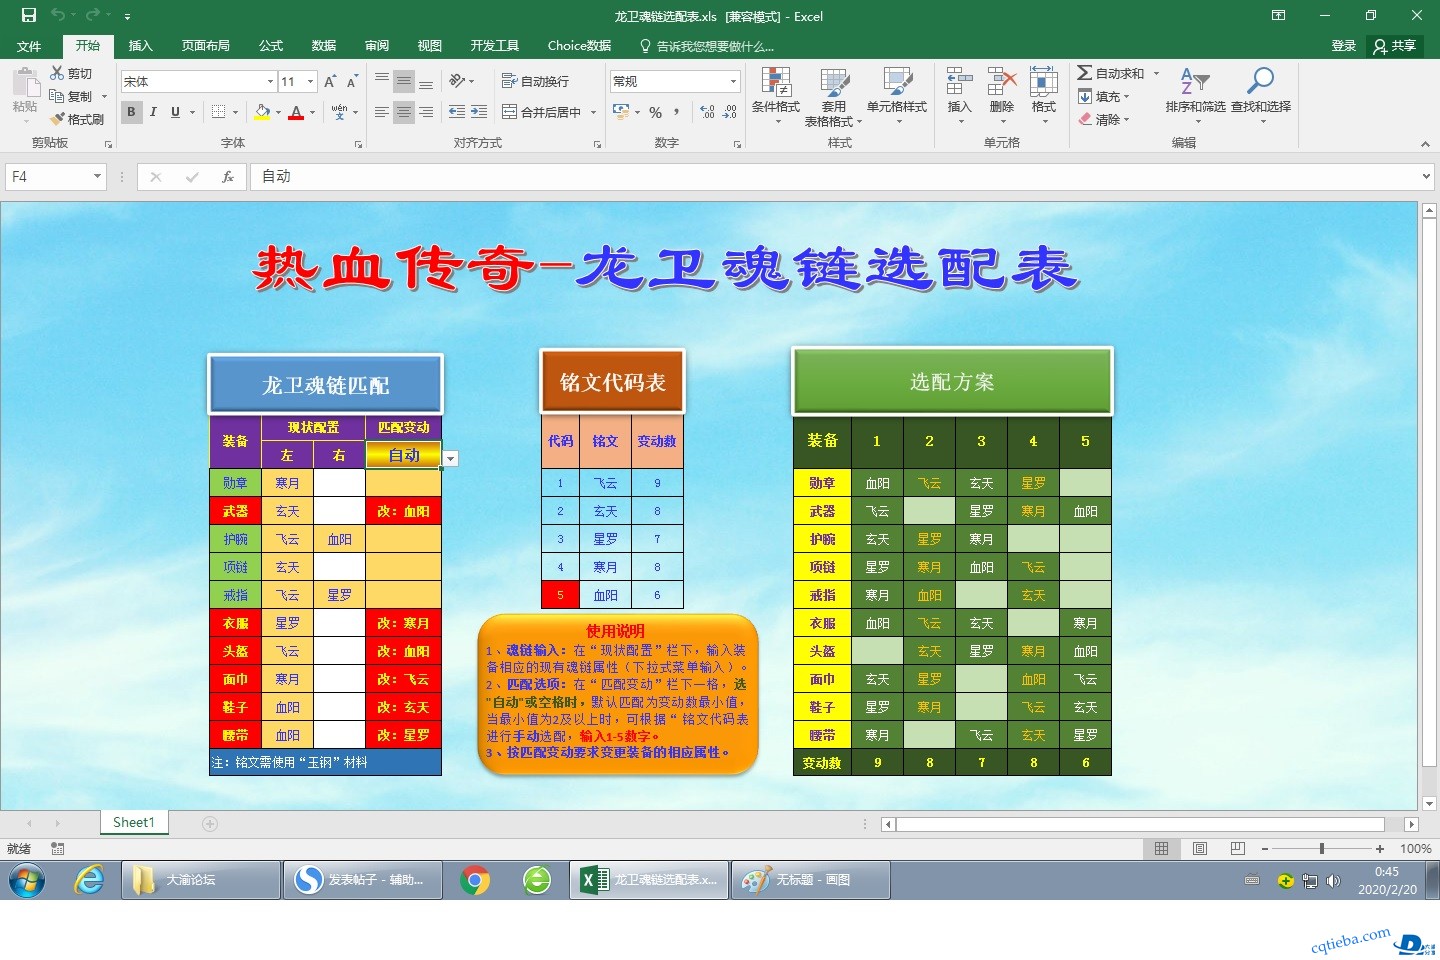
Task: Click Insert cells (插入) icon
Action: (959, 83)
